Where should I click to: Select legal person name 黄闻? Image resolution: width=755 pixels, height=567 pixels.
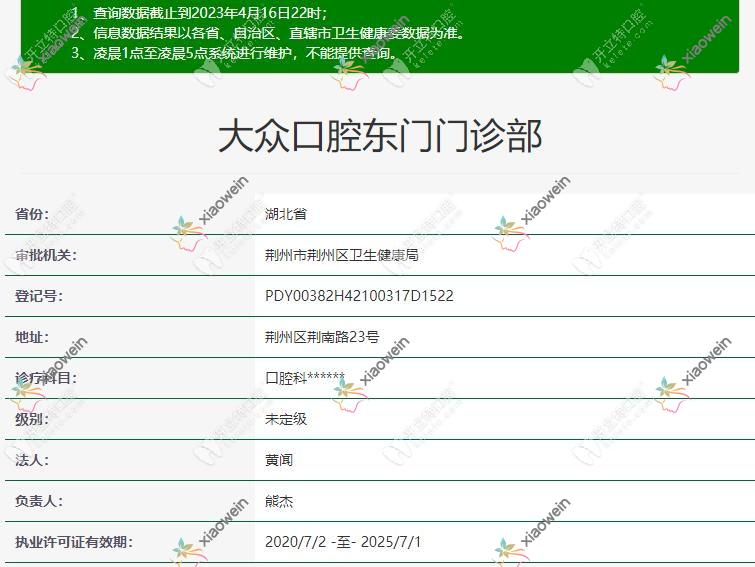coord(279,460)
